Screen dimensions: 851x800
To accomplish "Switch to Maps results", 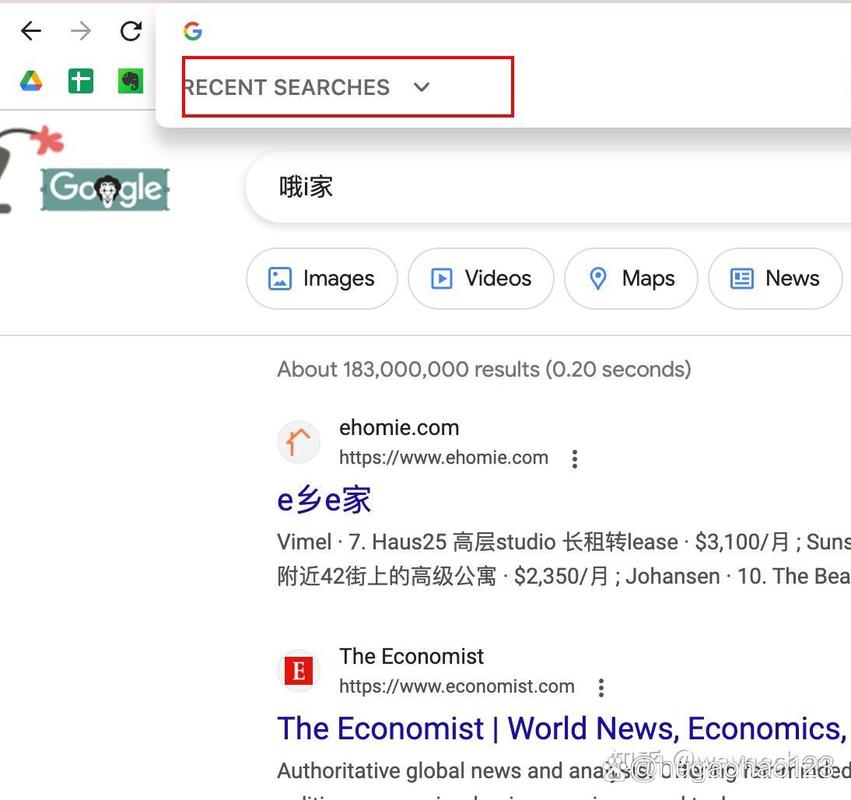I will coord(631,278).
